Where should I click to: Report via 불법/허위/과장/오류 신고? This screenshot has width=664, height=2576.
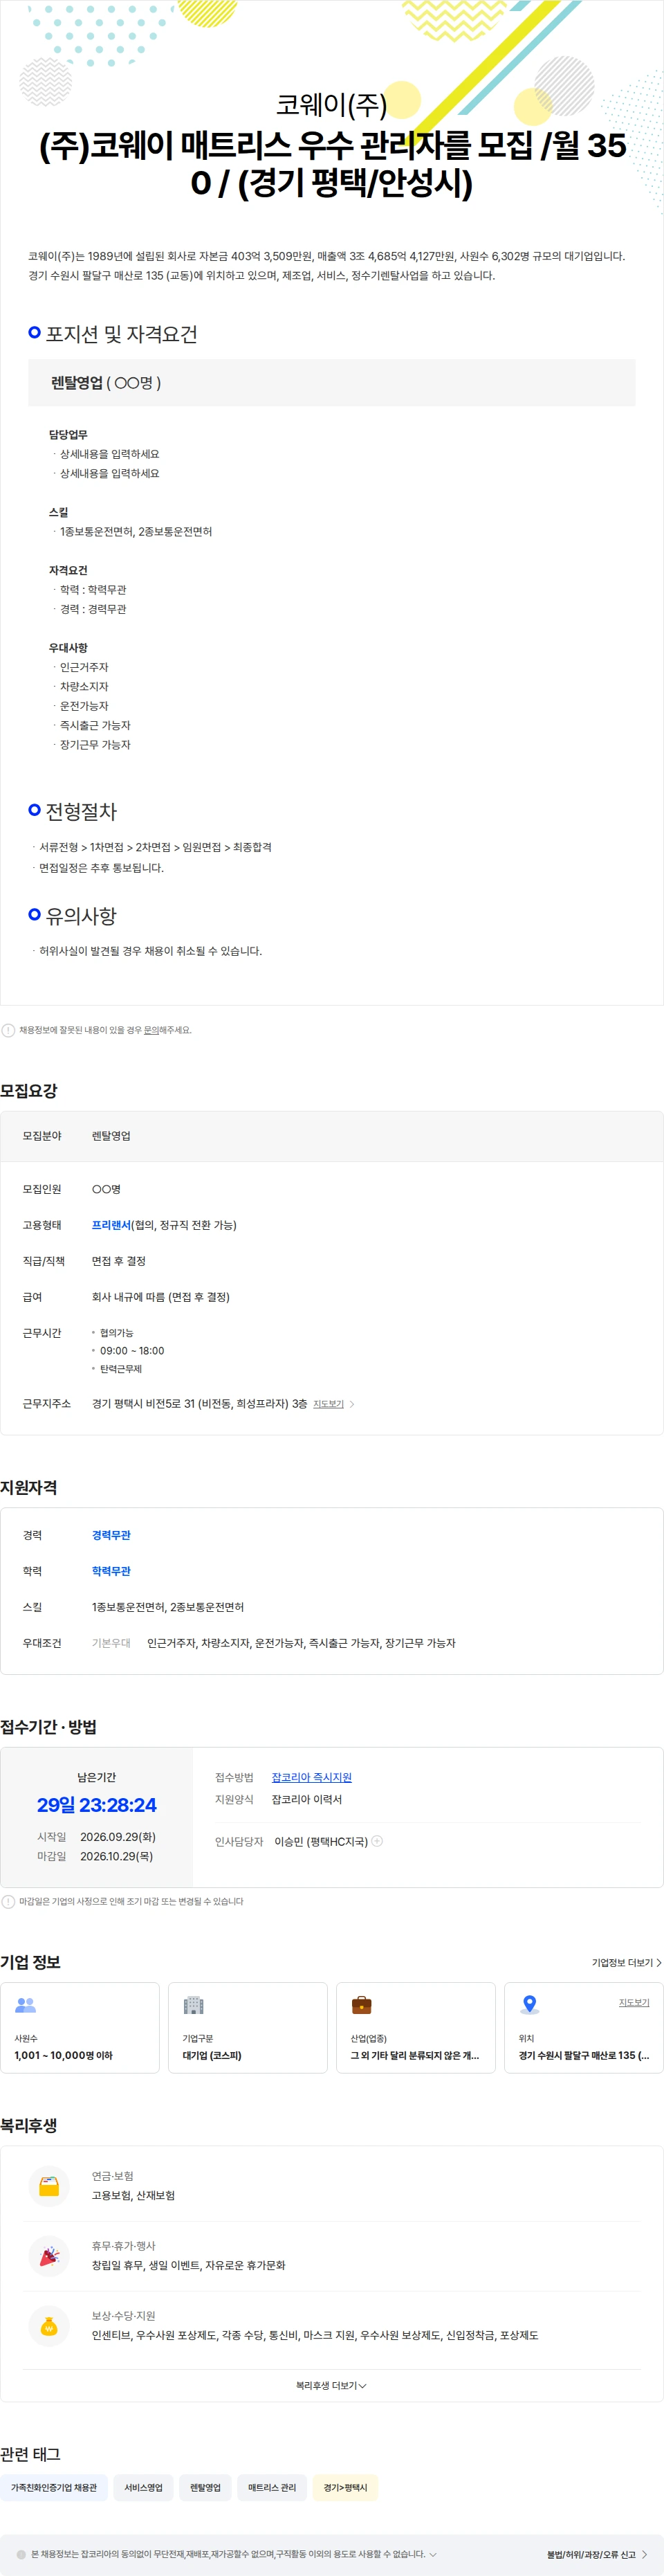click(x=597, y=2554)
